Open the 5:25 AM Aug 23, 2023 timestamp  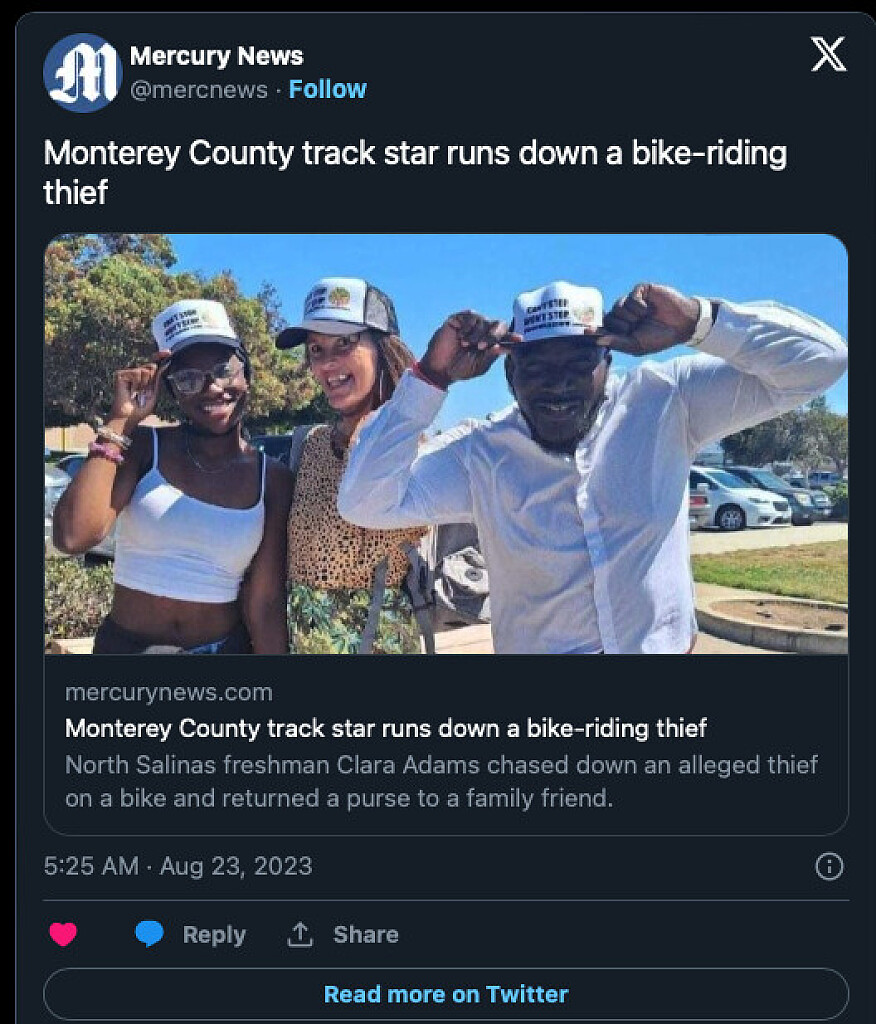178,866
